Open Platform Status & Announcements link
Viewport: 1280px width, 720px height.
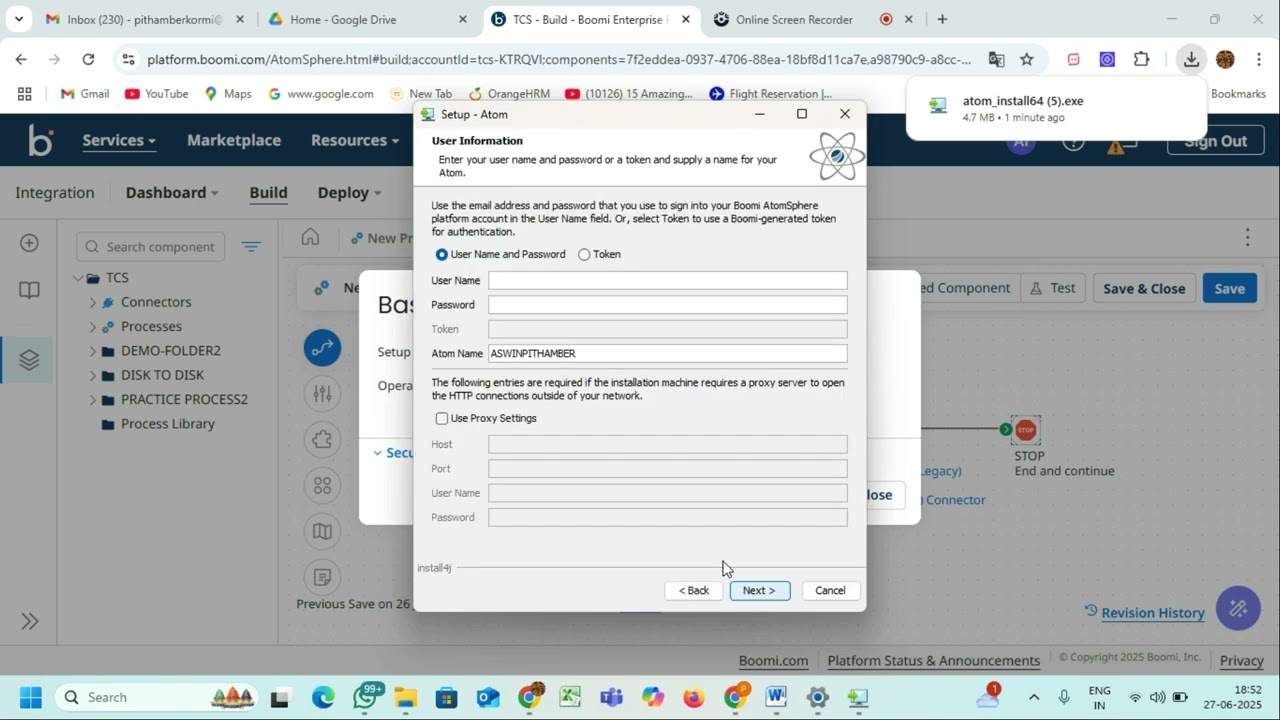[934, 660]
